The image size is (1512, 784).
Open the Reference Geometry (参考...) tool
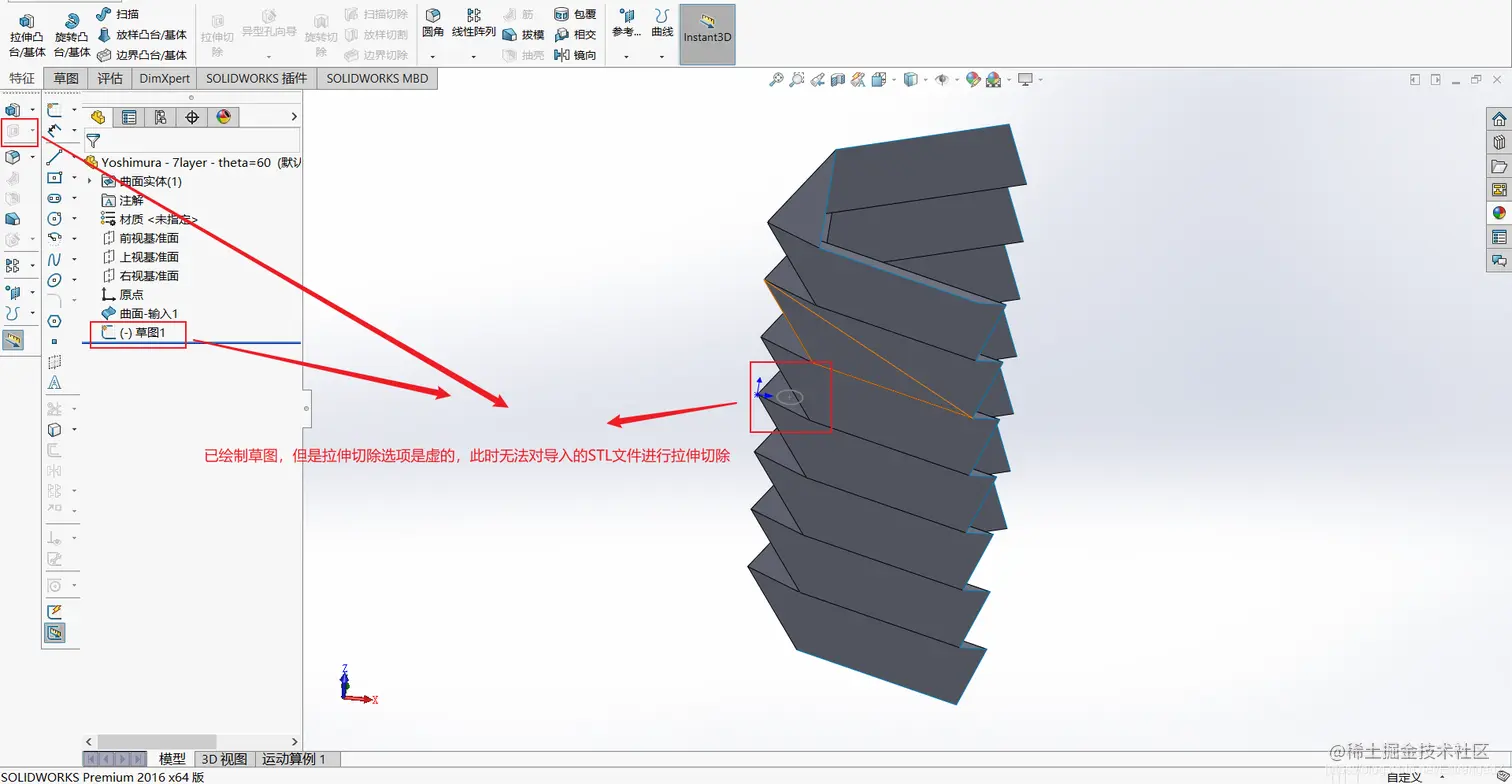tap(626, 23)
